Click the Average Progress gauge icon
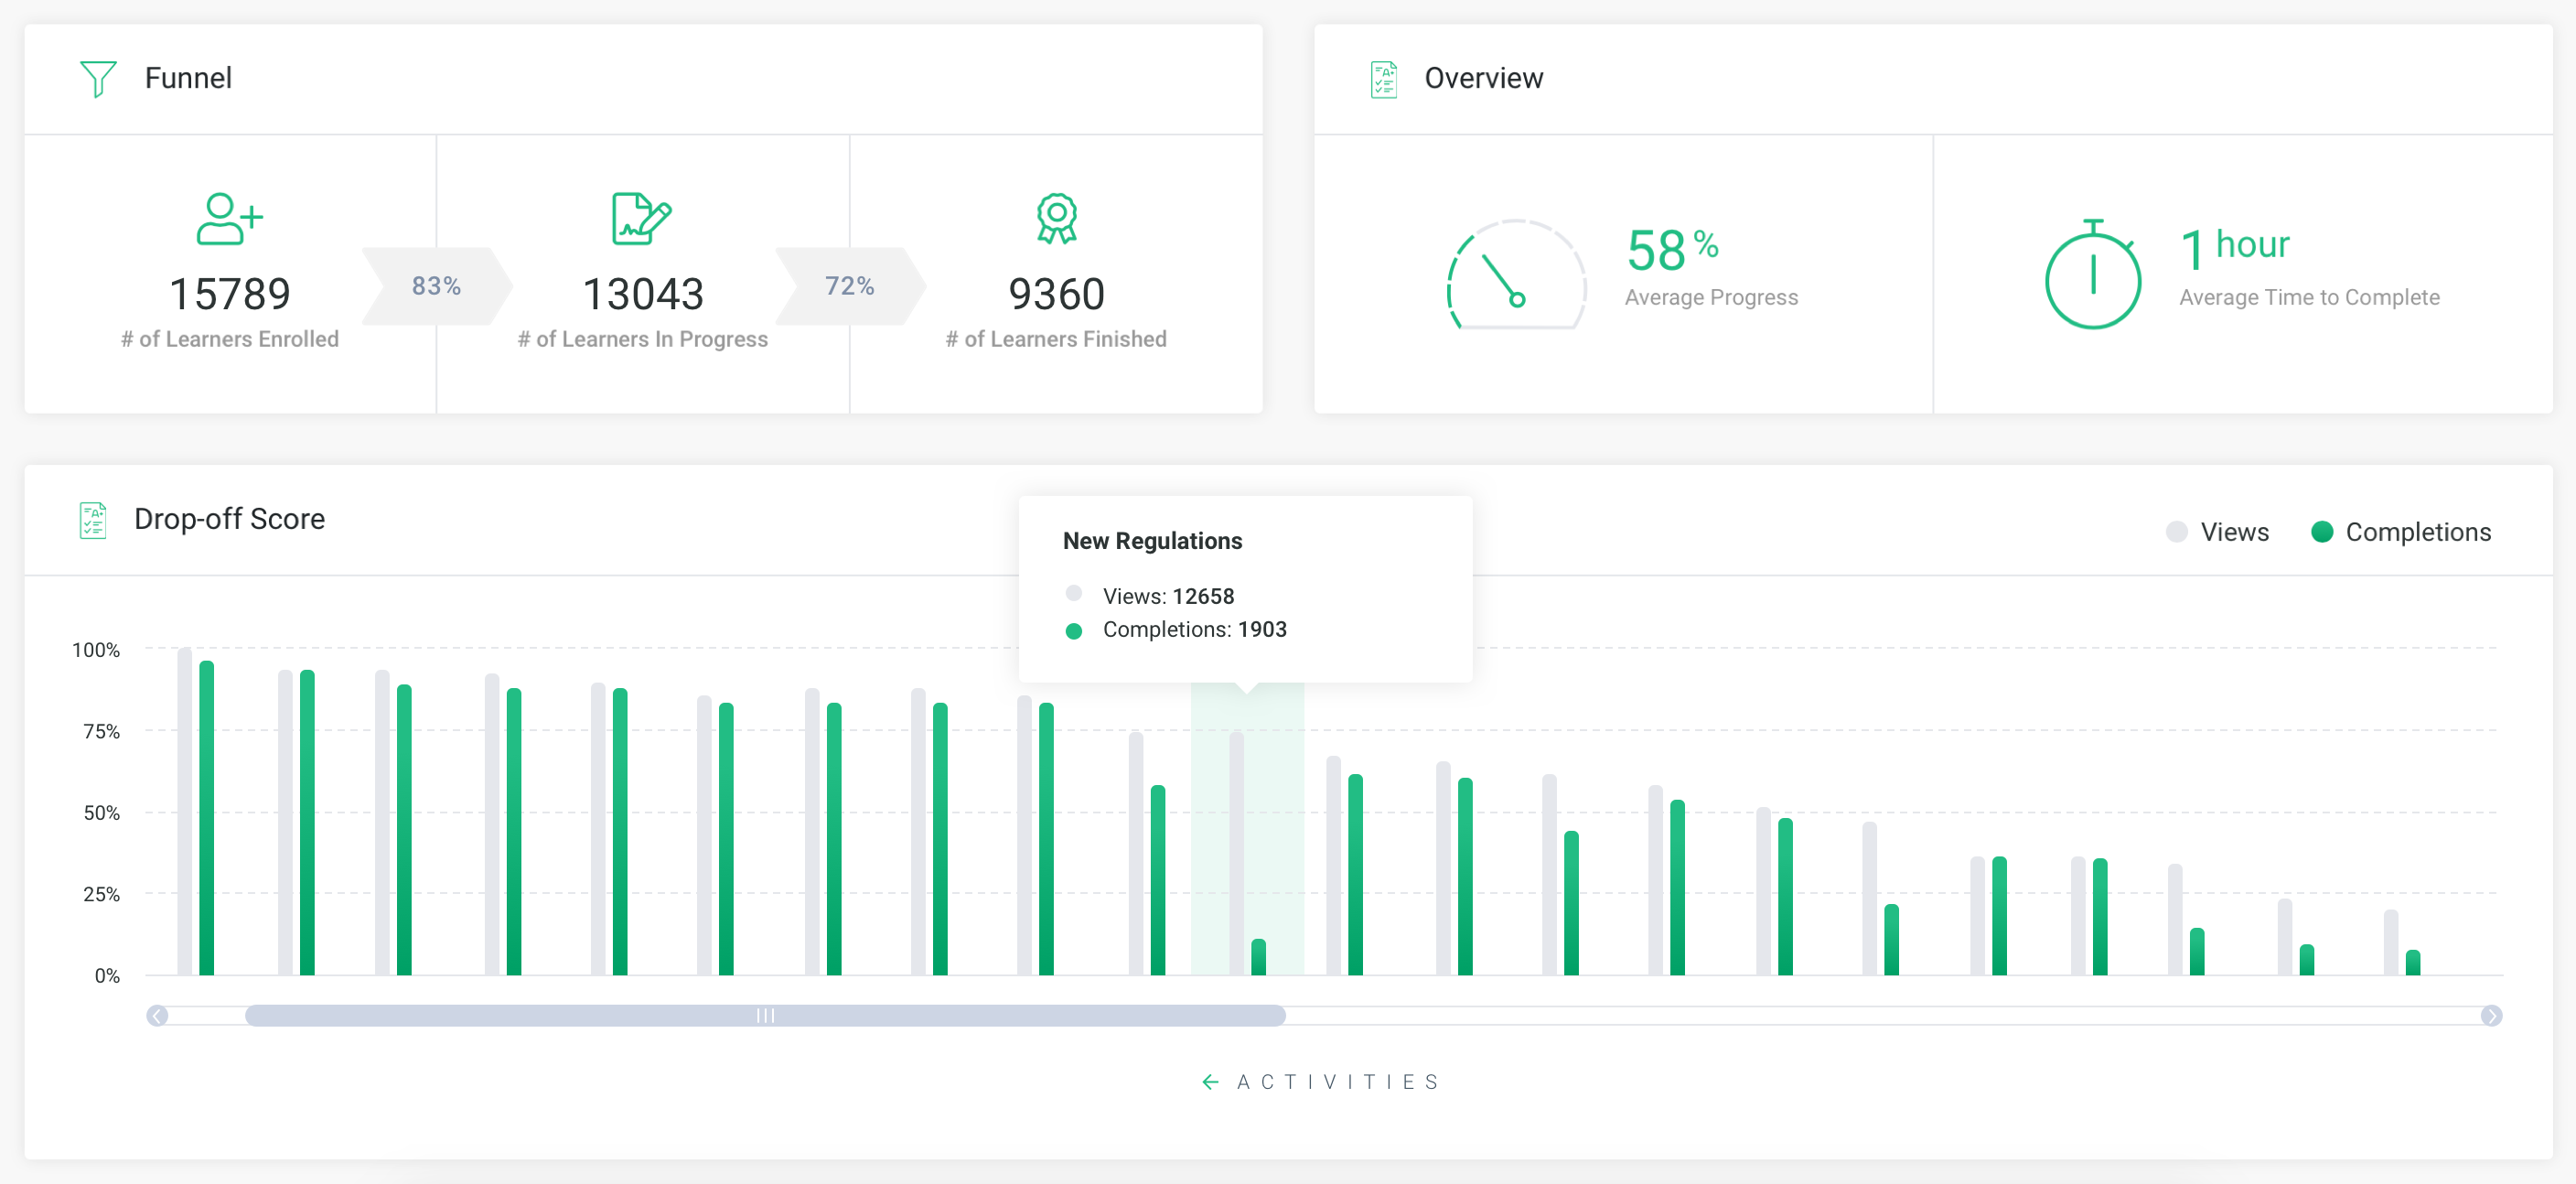 [x=1515, y=275]
